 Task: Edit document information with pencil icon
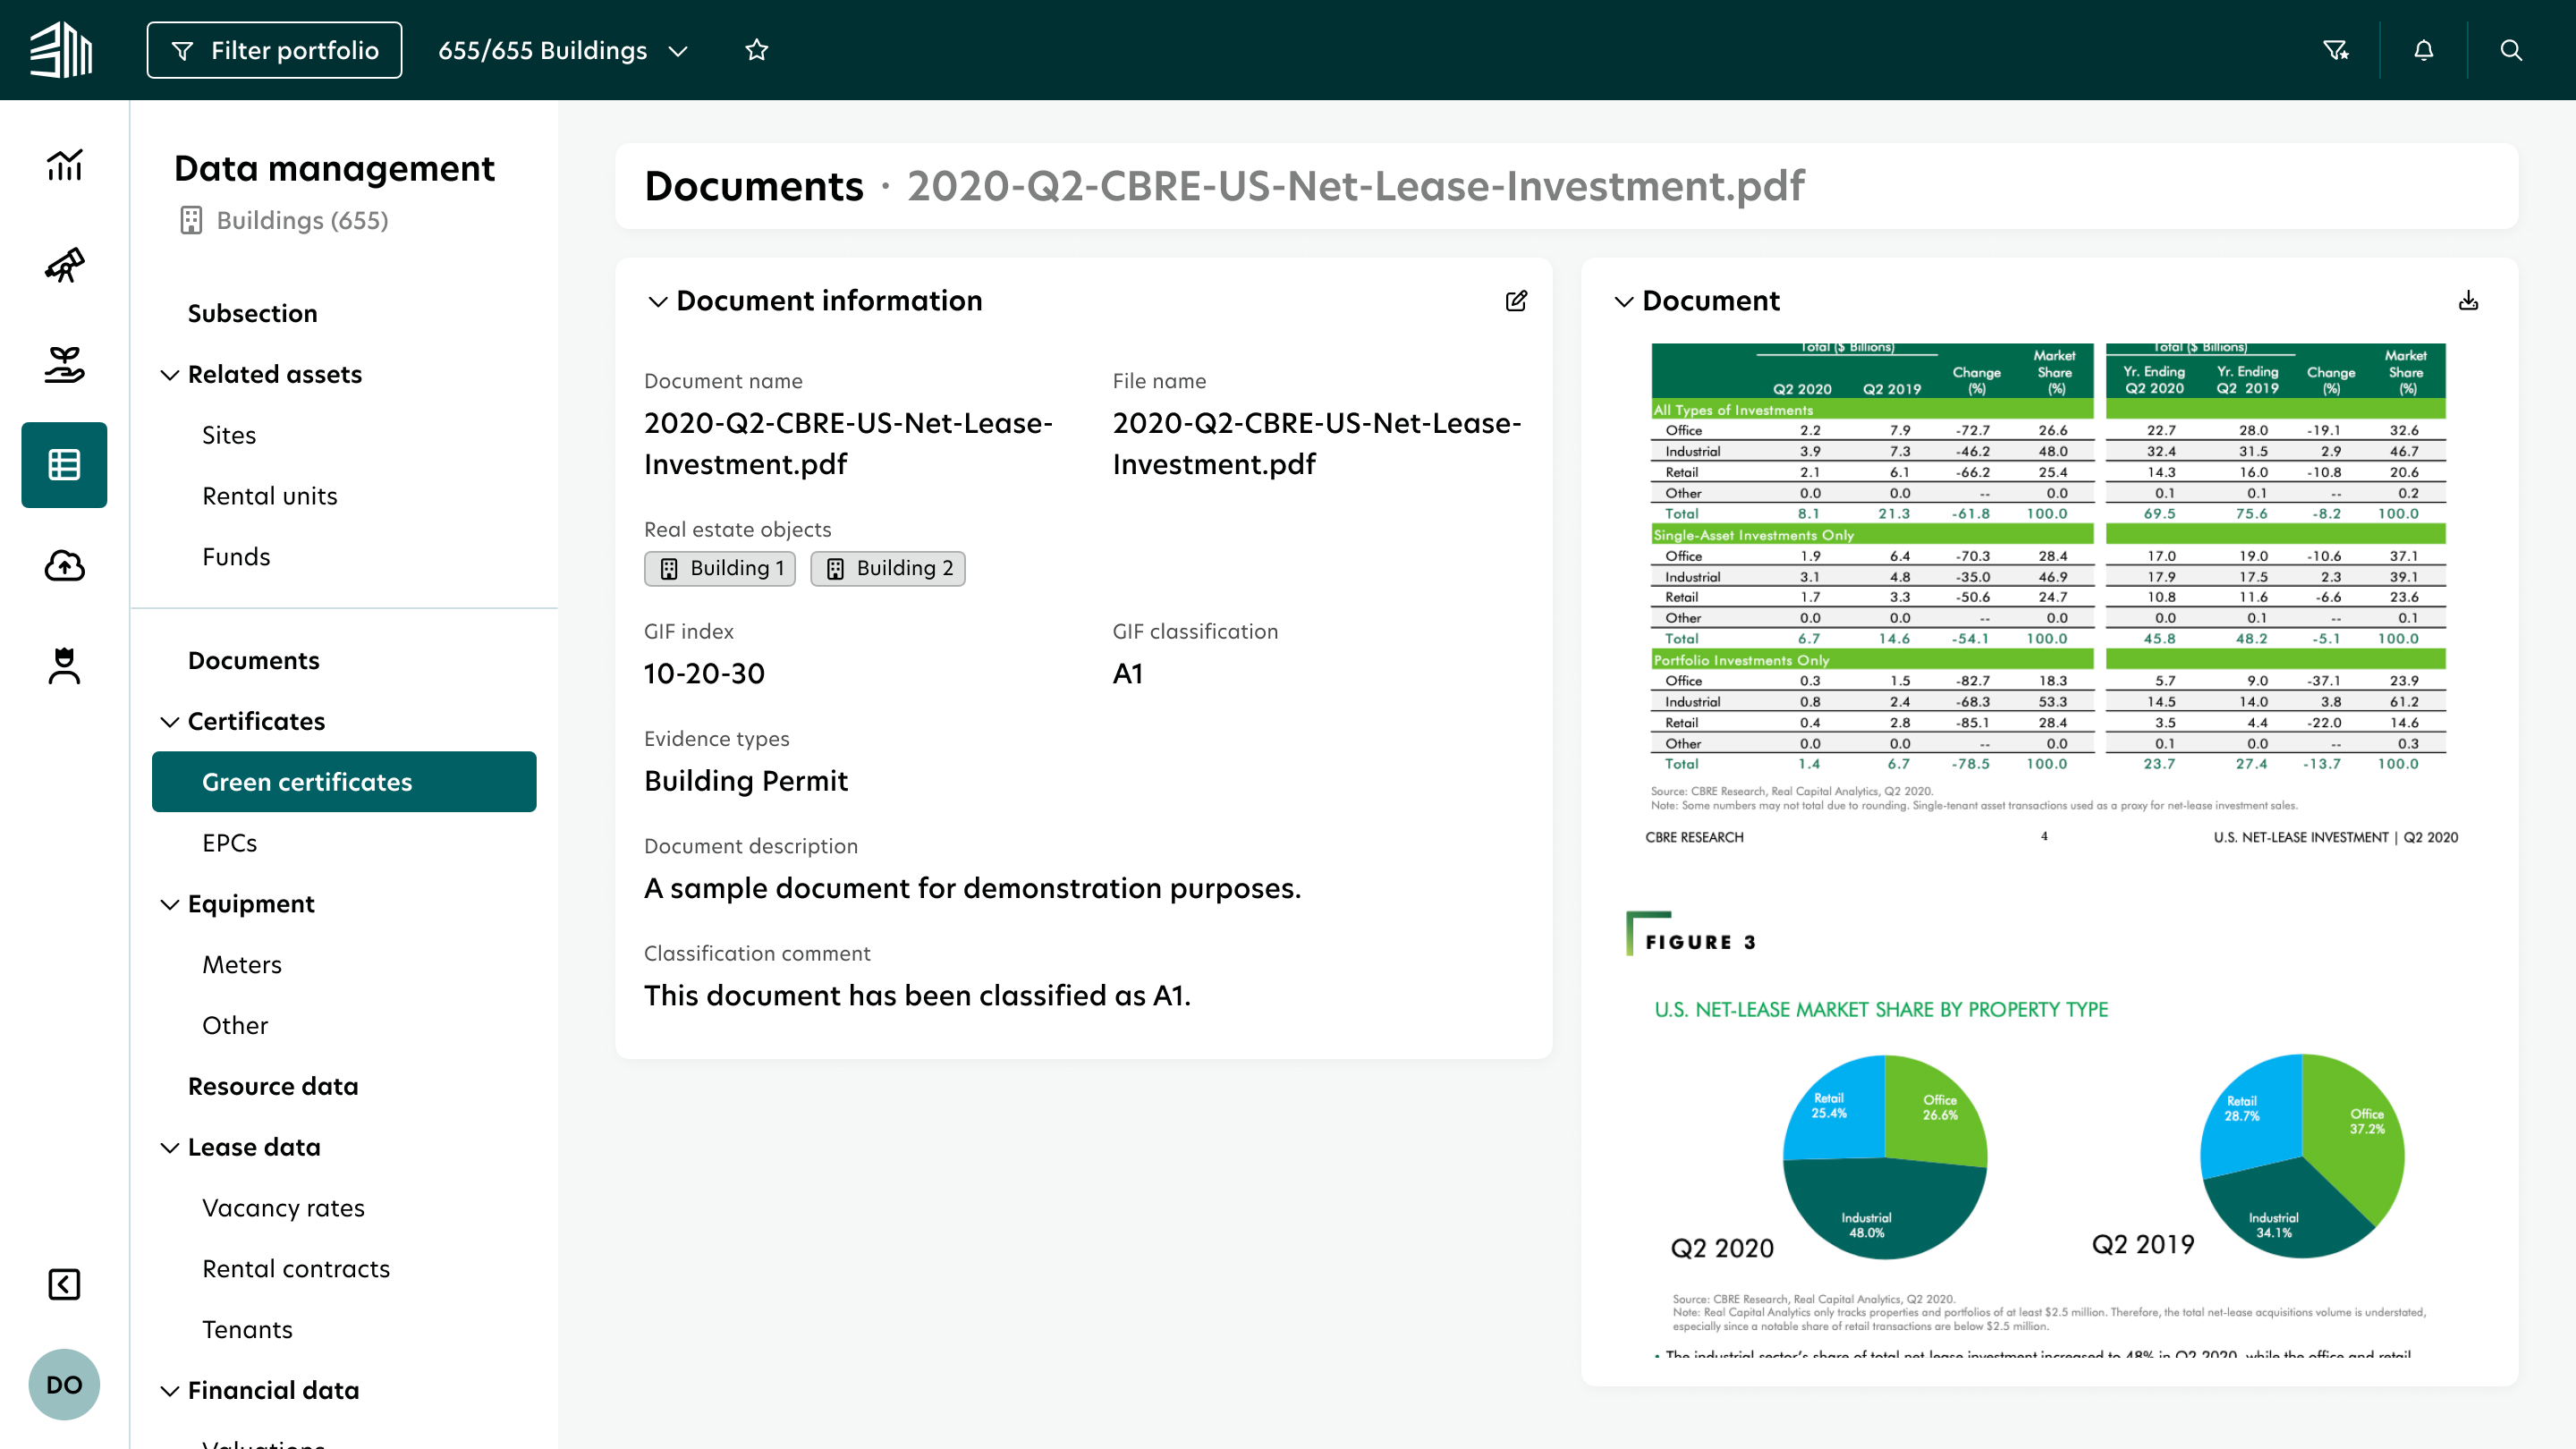1516,301
